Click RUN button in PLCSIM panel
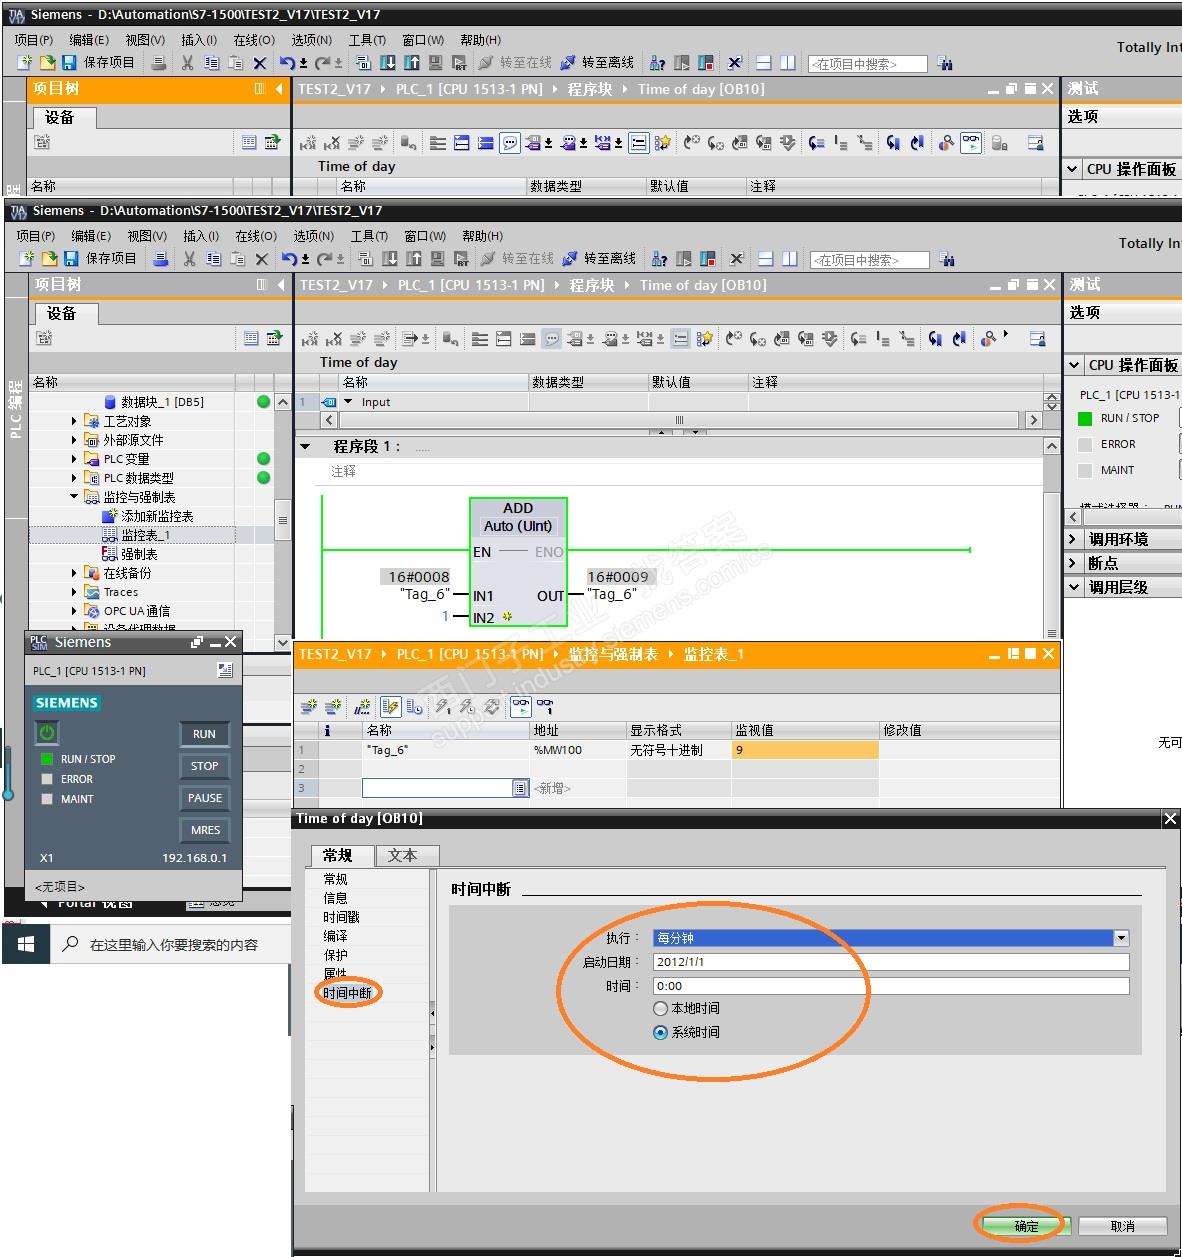The image size is (1182, 1257). [x=205, y=734]
